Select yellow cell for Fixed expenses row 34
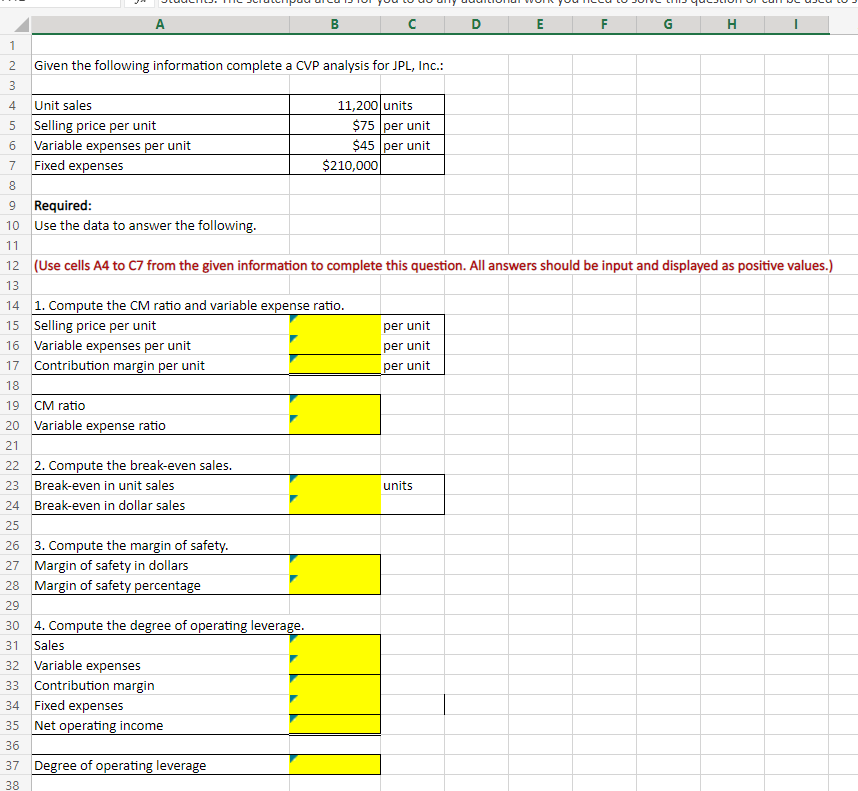This screenshot has height=791, width=858. 335,705
